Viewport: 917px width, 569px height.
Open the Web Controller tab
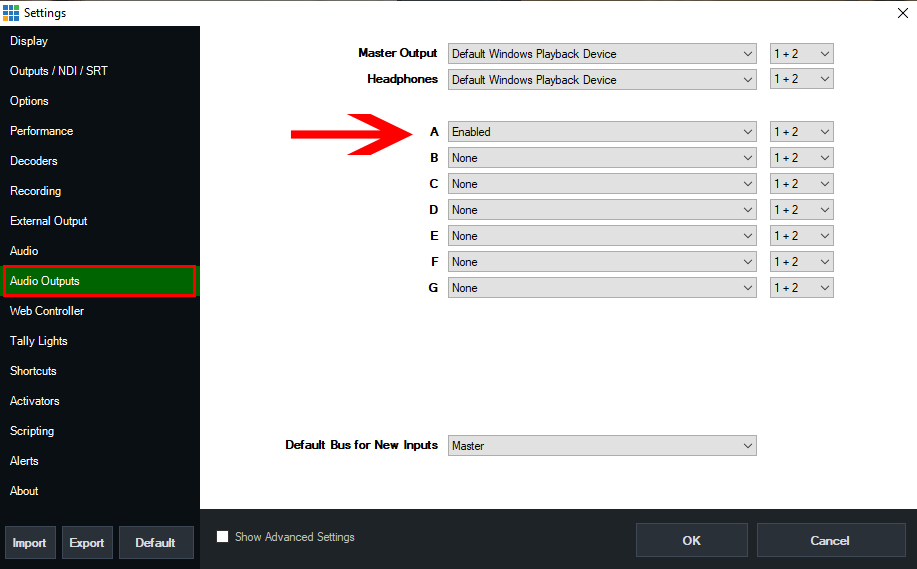(47, 311)
